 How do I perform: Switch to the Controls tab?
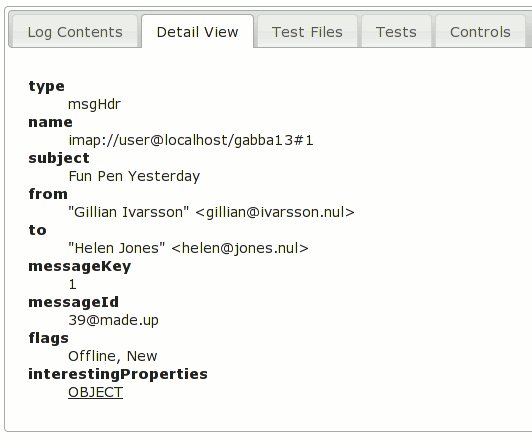point(480,32)
